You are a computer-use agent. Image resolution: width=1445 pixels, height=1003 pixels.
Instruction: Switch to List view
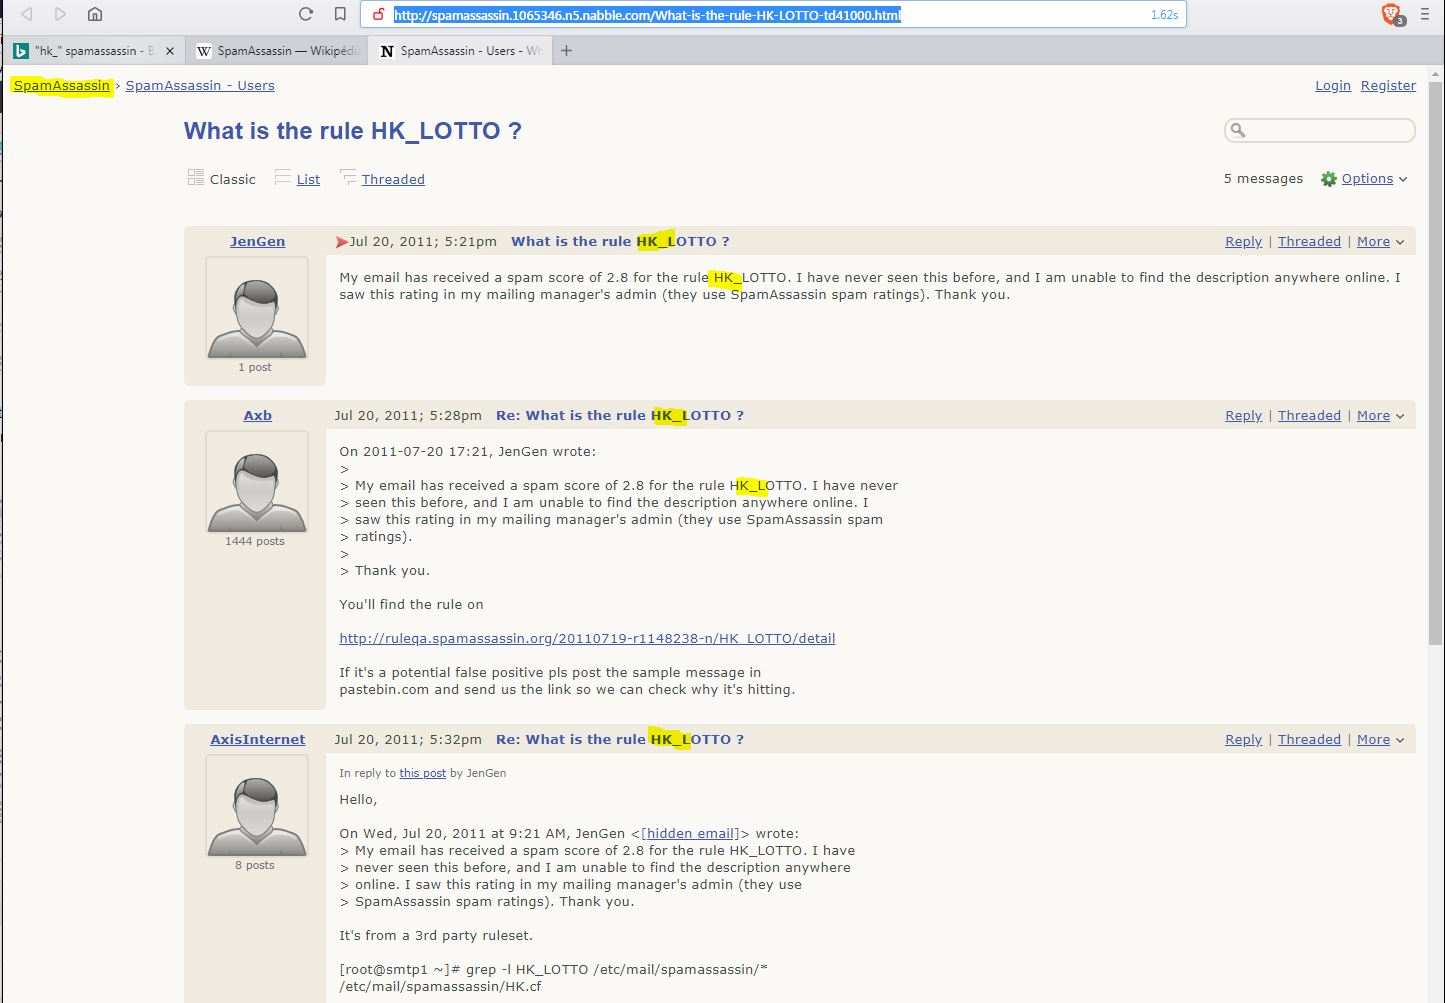tap(308, 180)
